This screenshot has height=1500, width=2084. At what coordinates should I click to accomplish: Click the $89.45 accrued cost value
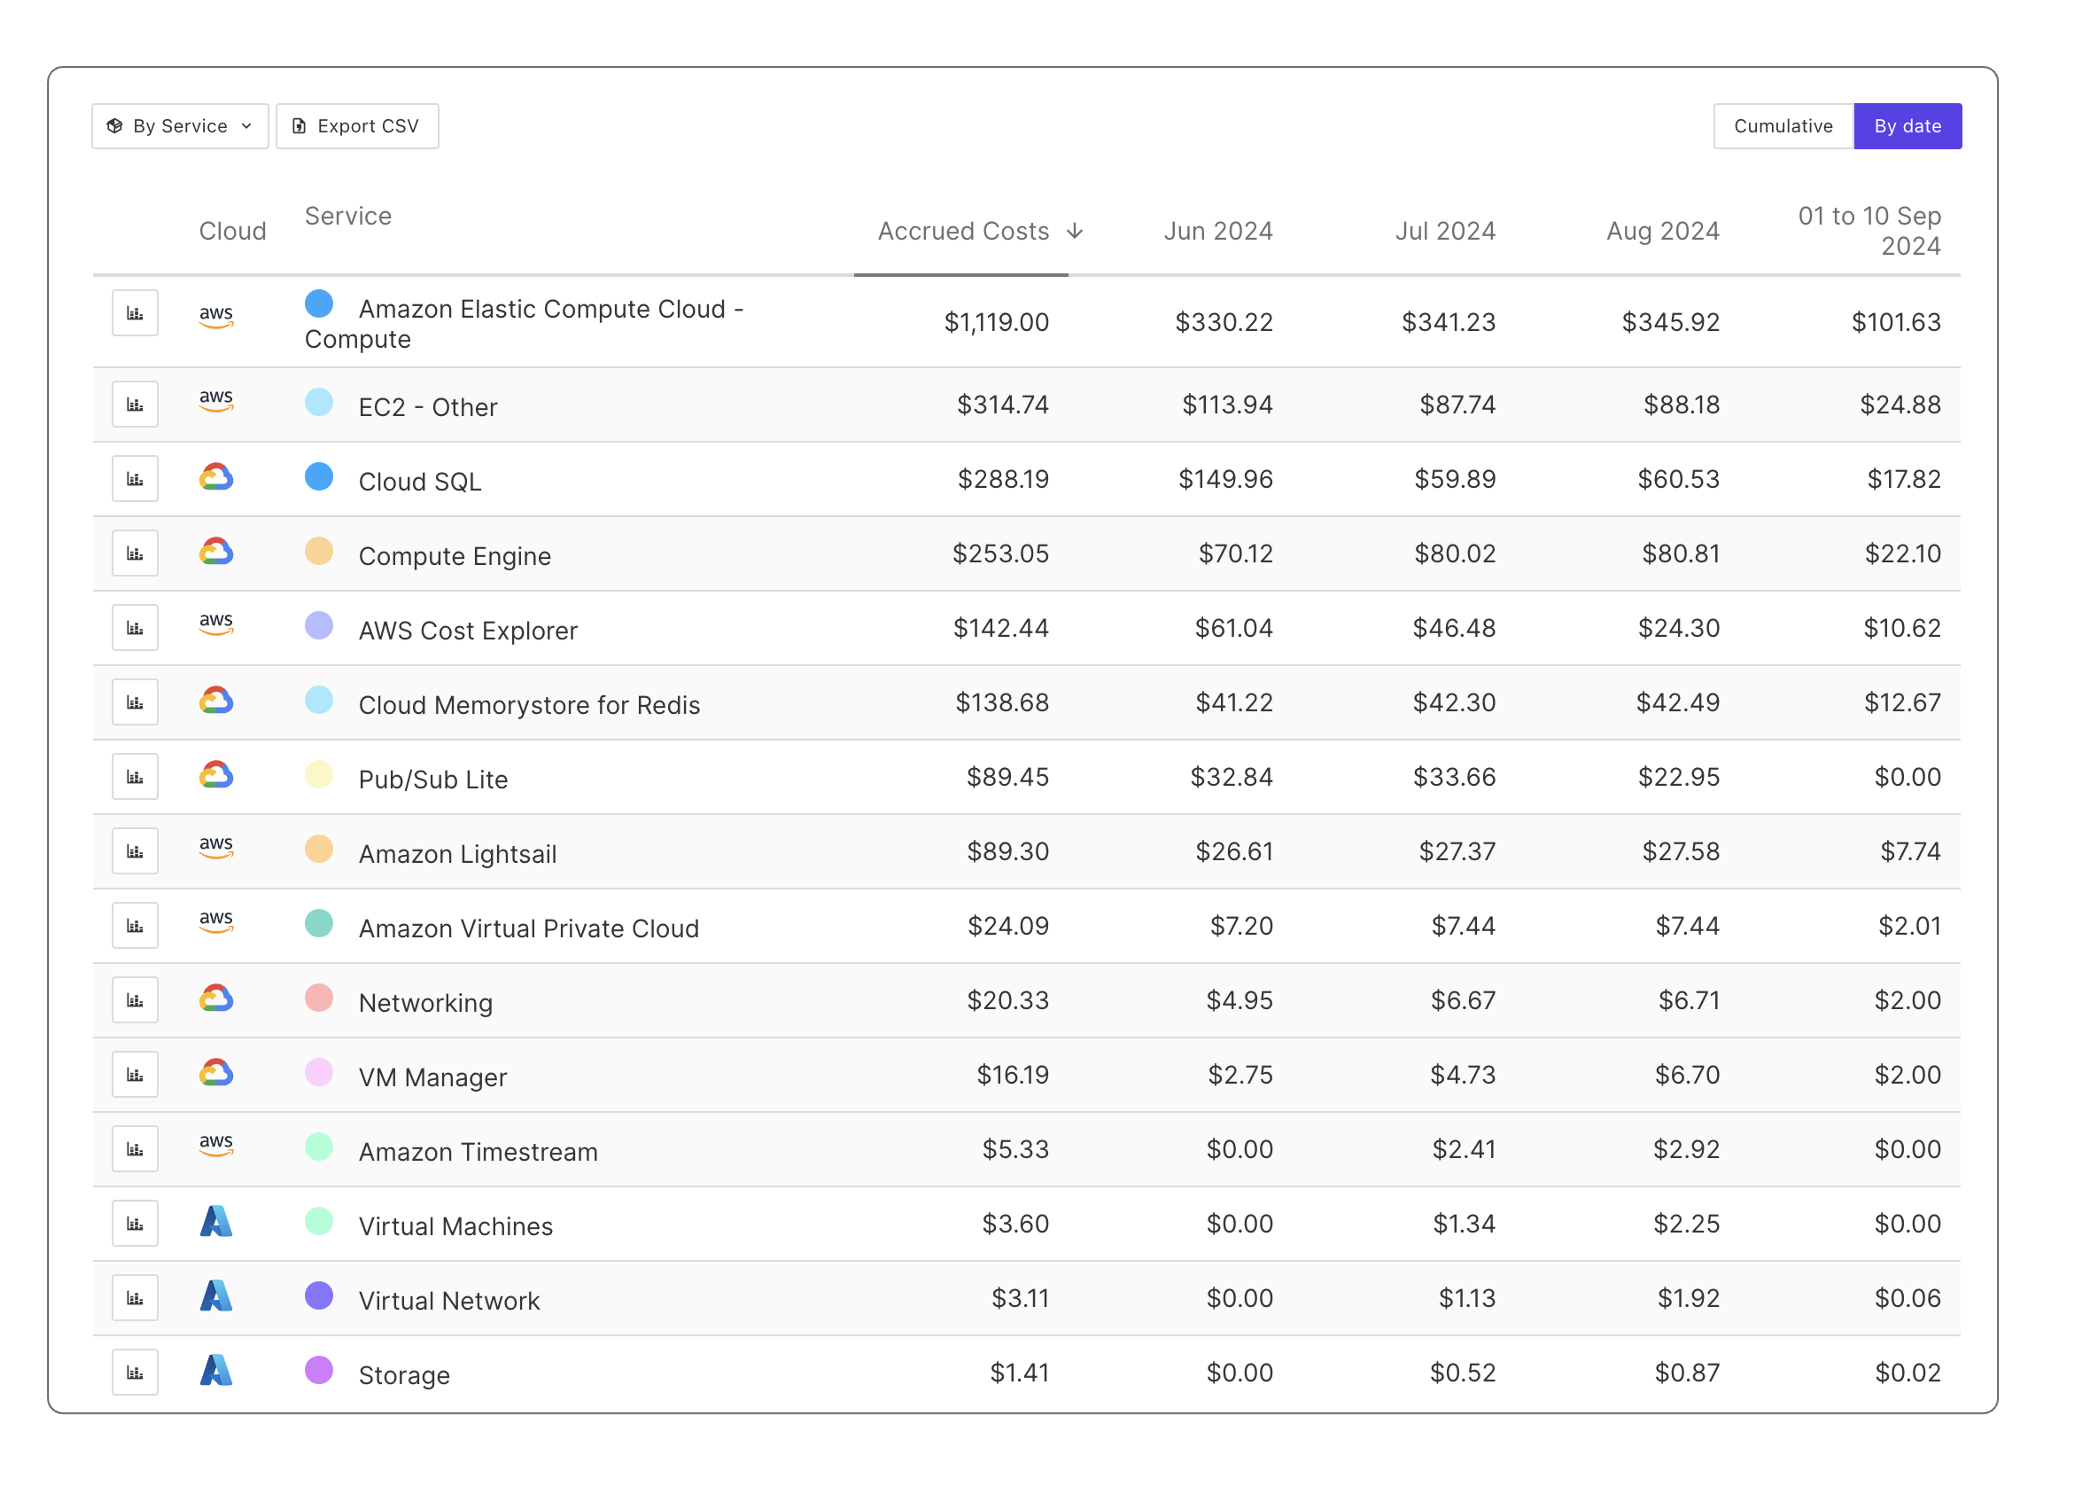click(1008, 777)
